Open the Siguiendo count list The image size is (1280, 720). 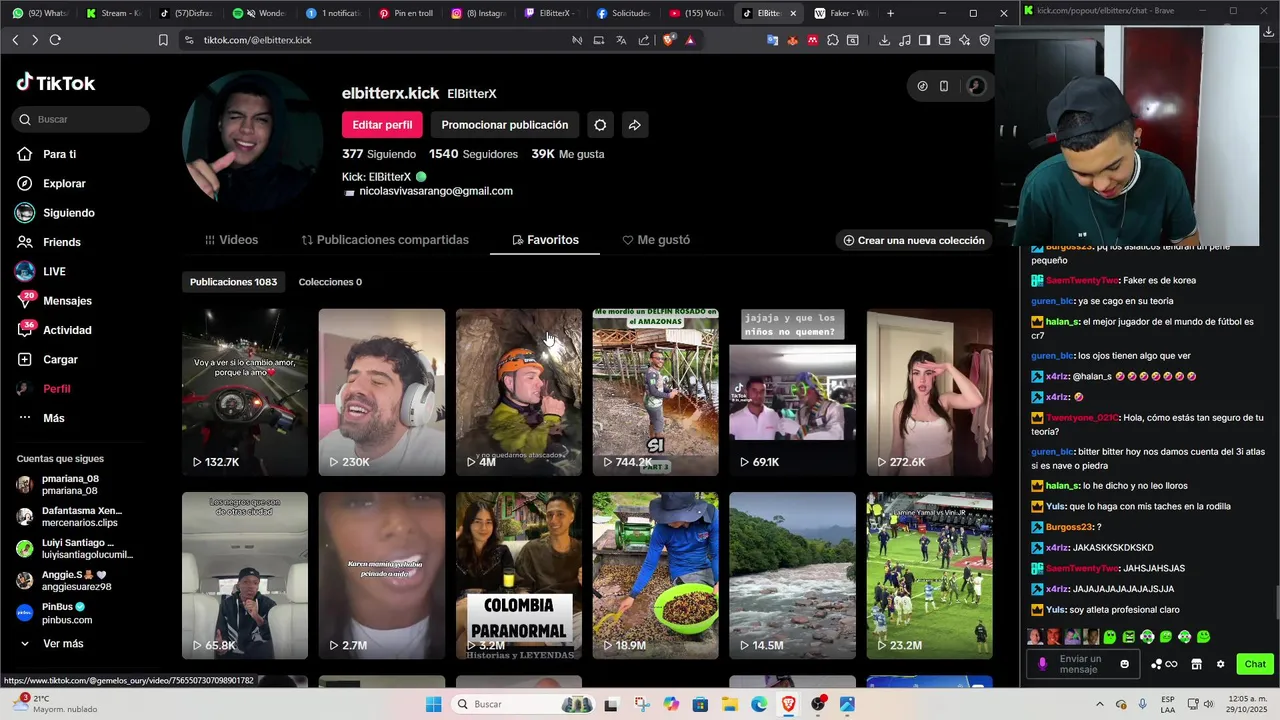[379, 154]
